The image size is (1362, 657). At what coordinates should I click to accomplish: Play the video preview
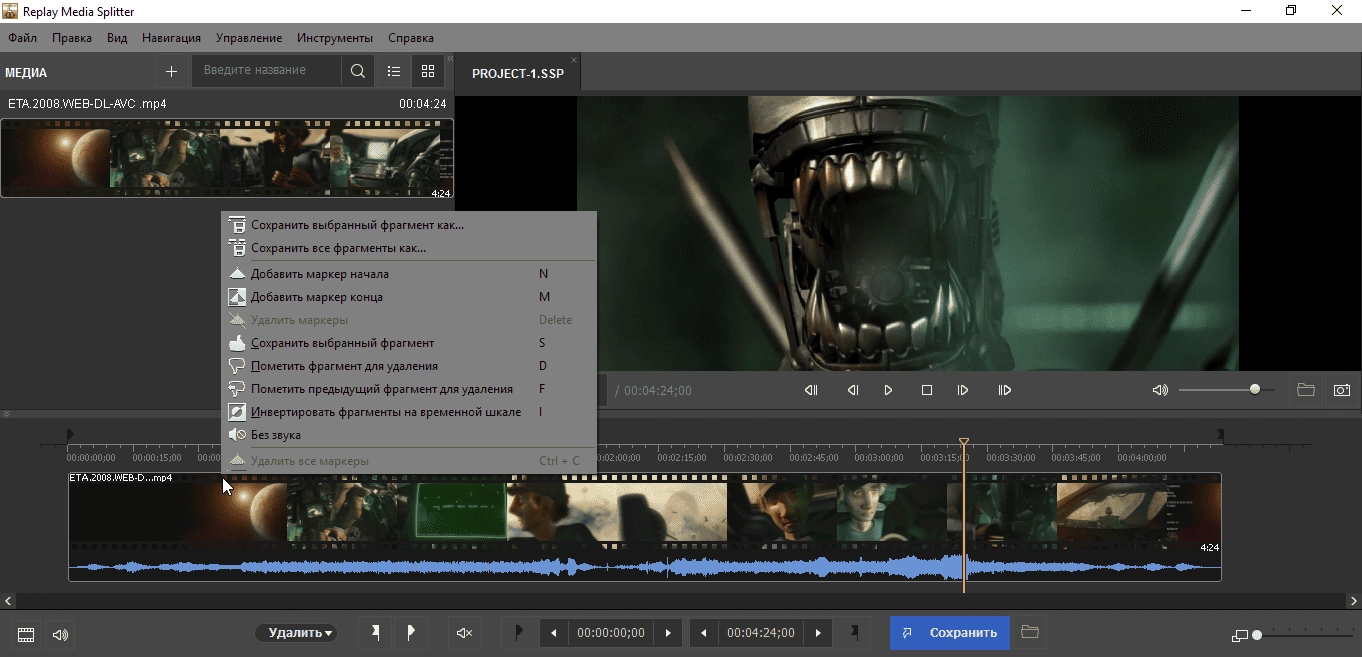pos(888,390)
